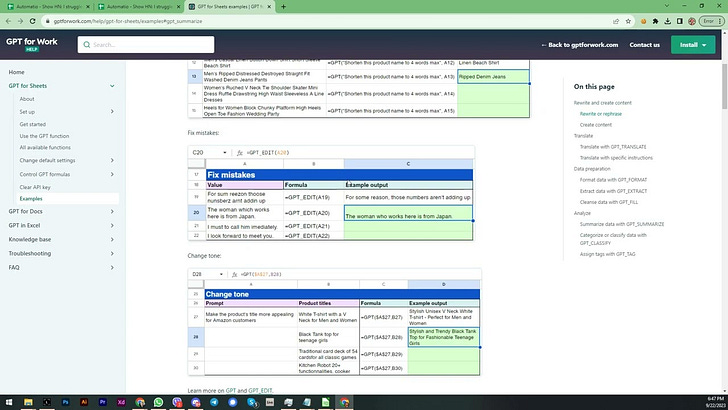Toggle the browser side panel icon
Screen dimensions: 728x410
coord(680,21)
